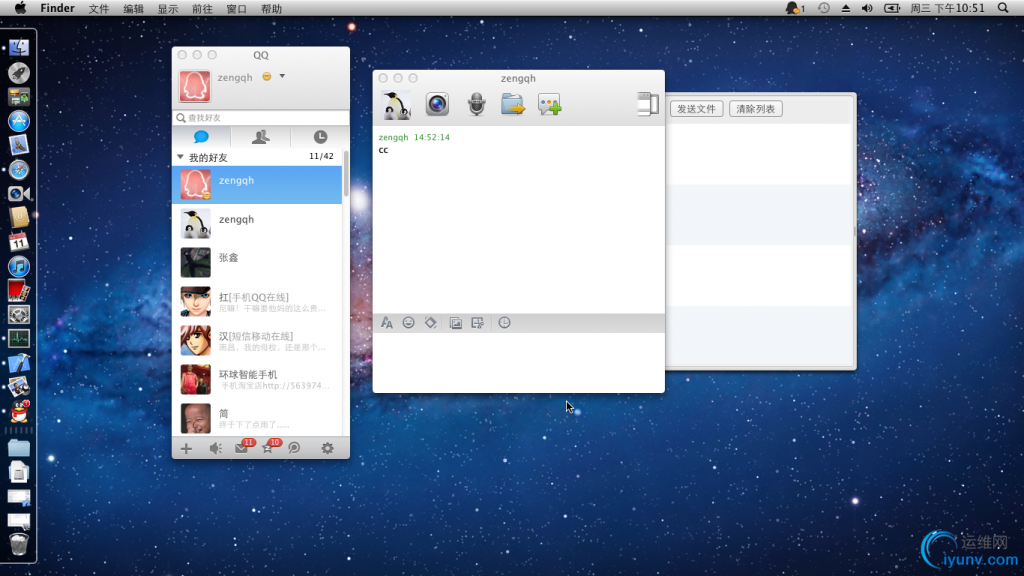1024x576 pixels.
Task: Click the 发送文件 button
Action: [x=696, y=109]
